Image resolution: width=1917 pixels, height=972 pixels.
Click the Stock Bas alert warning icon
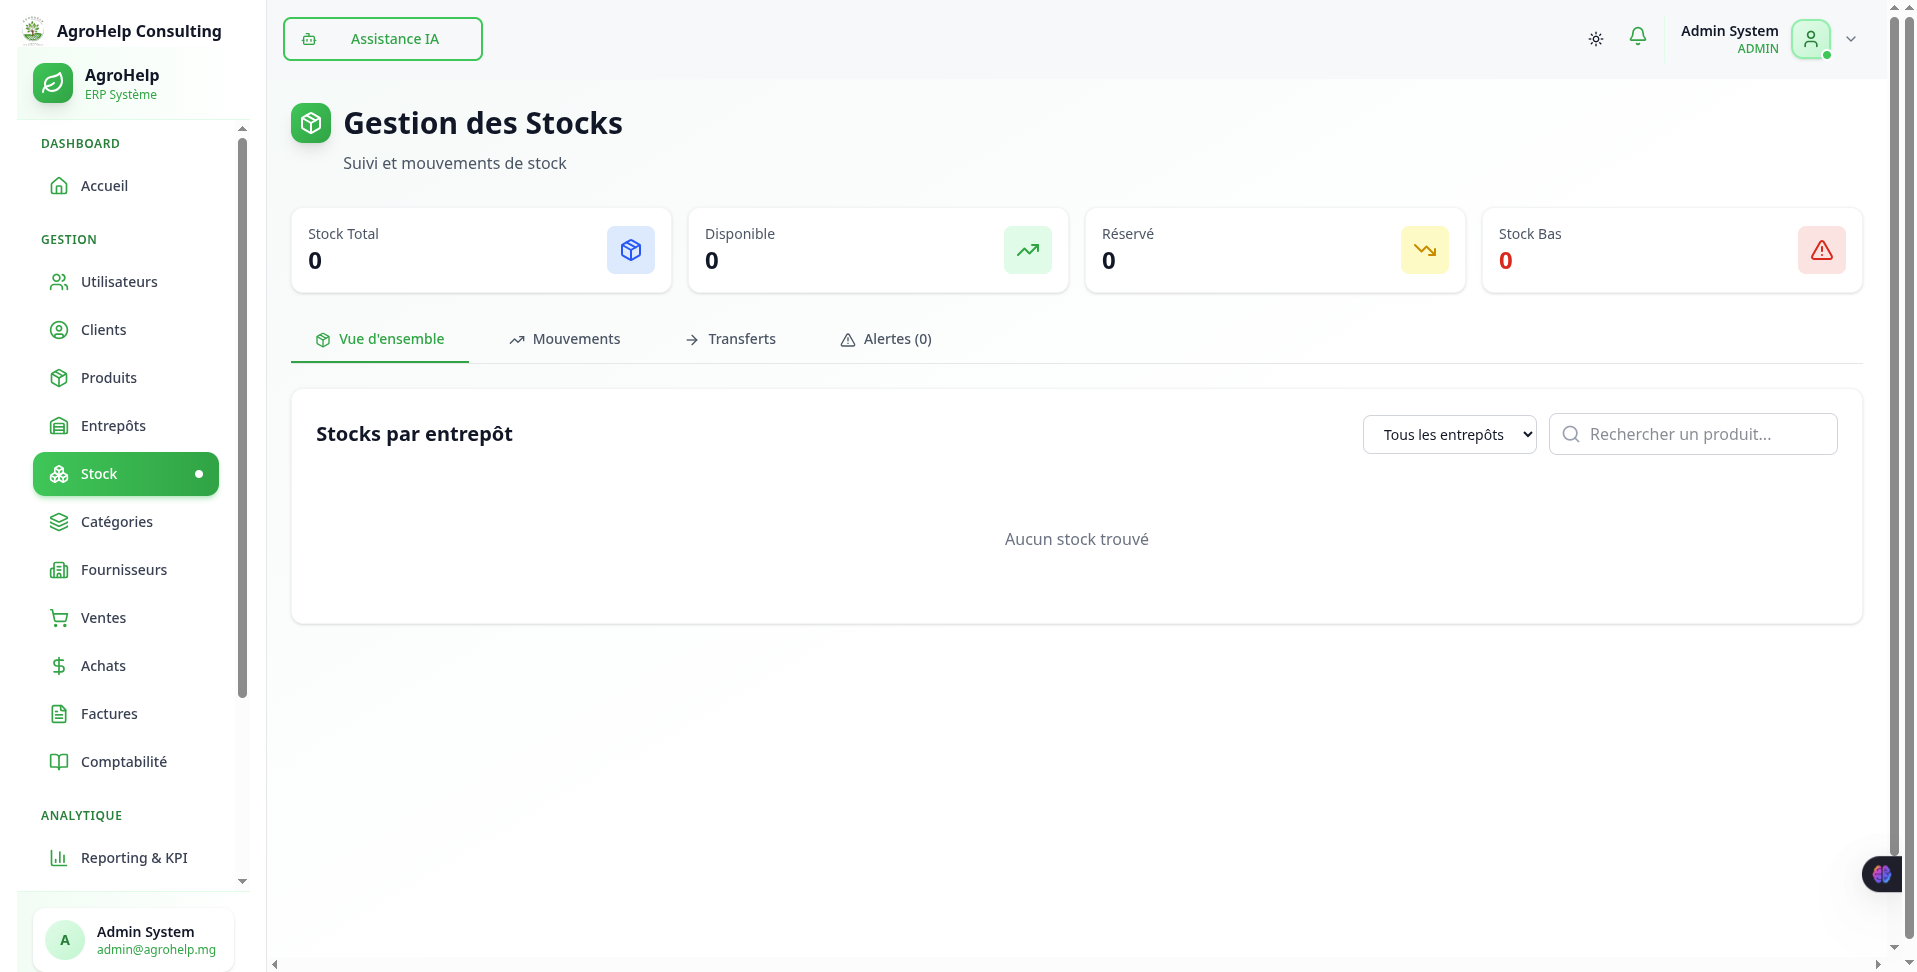tap(1822, 250)
